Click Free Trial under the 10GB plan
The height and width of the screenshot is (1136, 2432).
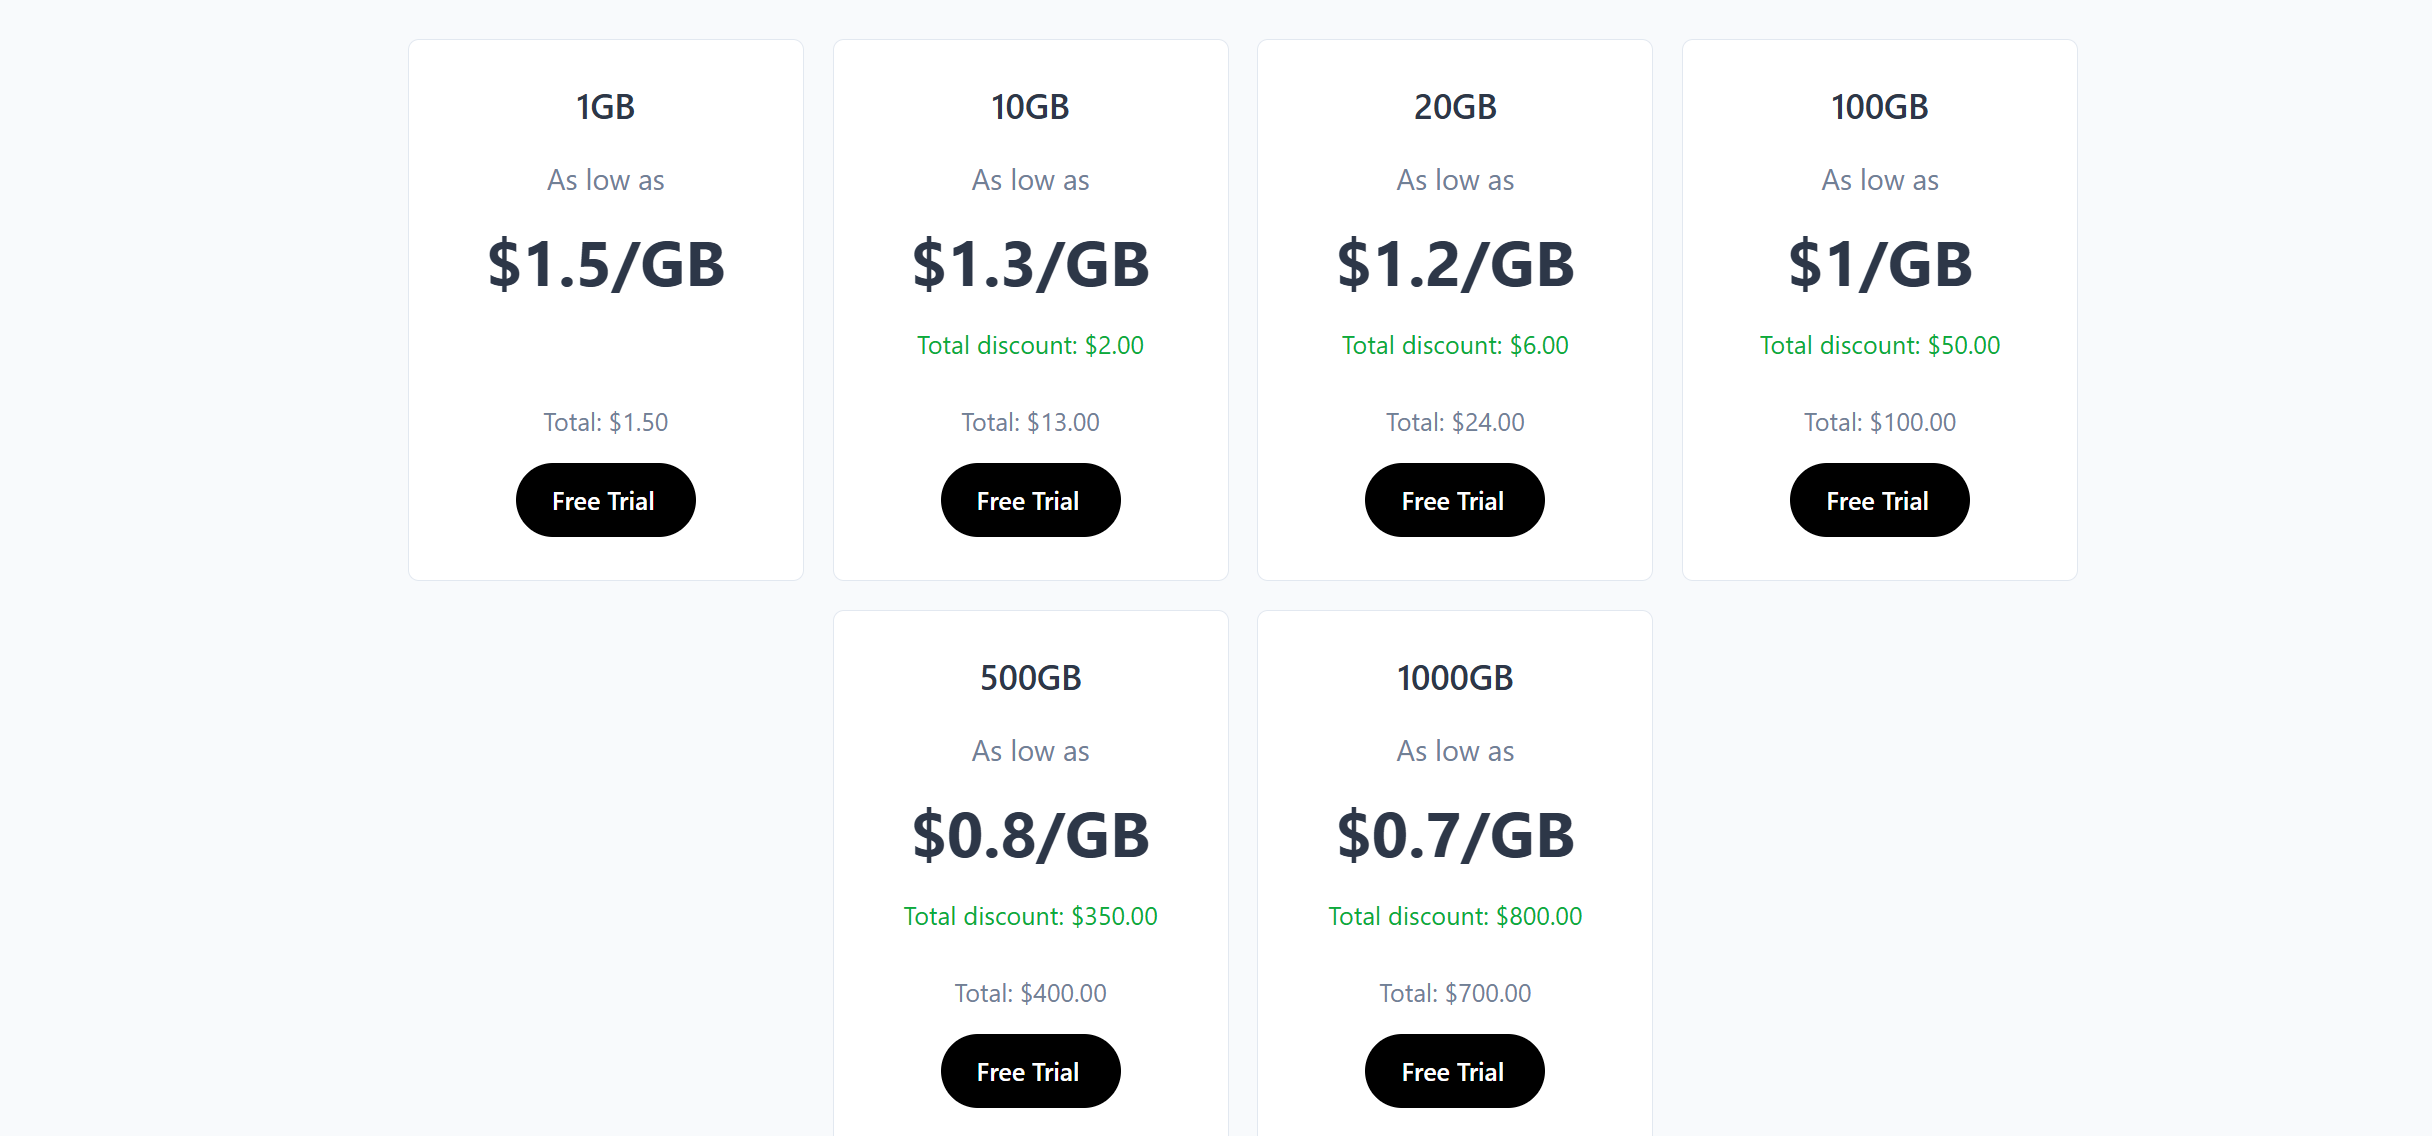pos(1030,500)
